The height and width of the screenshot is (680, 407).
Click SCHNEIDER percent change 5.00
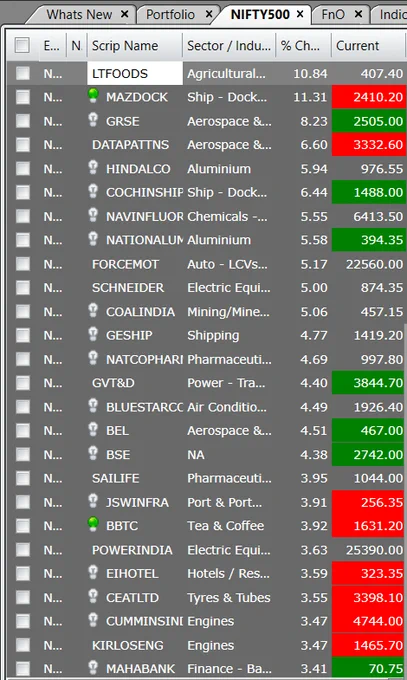coord(314,288)
